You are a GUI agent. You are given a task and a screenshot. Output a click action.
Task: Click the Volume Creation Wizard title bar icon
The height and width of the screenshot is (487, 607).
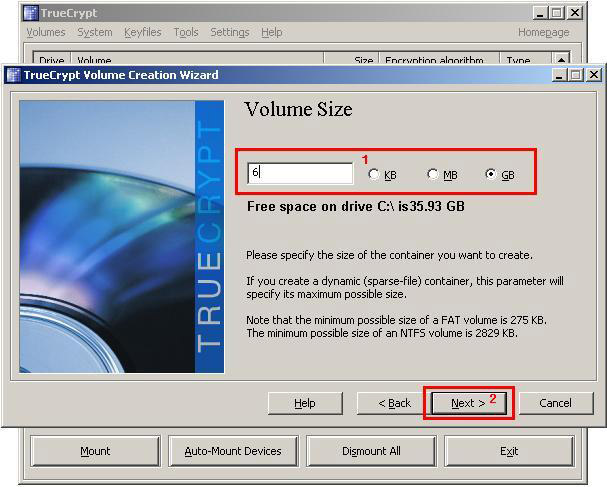(x=14, y=75)
